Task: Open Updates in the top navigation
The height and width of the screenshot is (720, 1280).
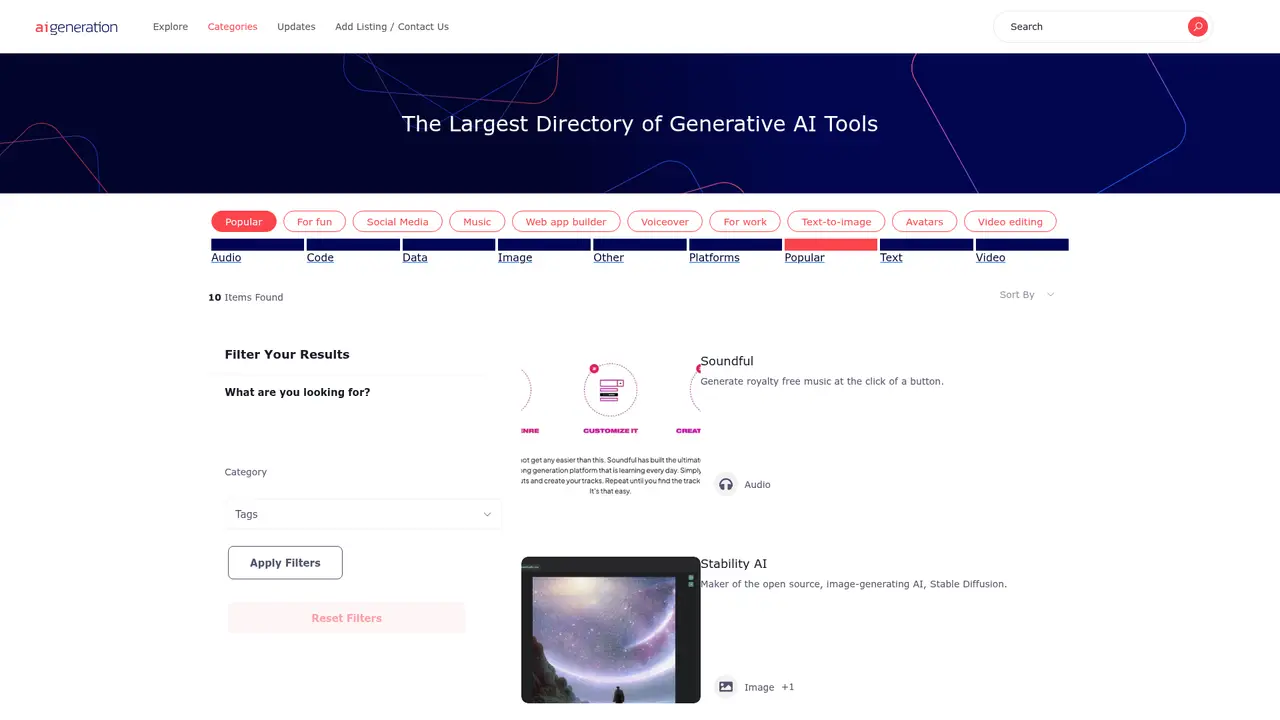Action: (x=296, y=27)
